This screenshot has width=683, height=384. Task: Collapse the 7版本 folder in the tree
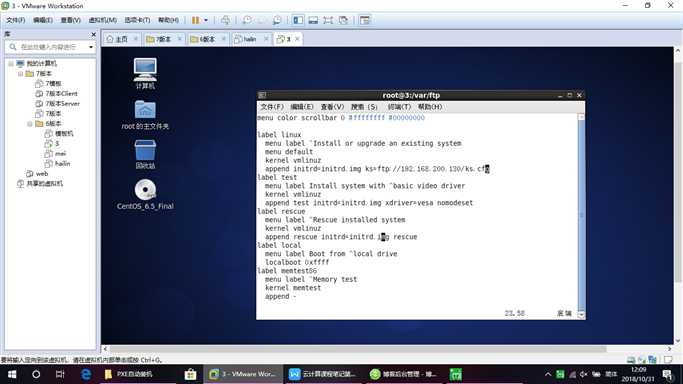tap(20, 74)
